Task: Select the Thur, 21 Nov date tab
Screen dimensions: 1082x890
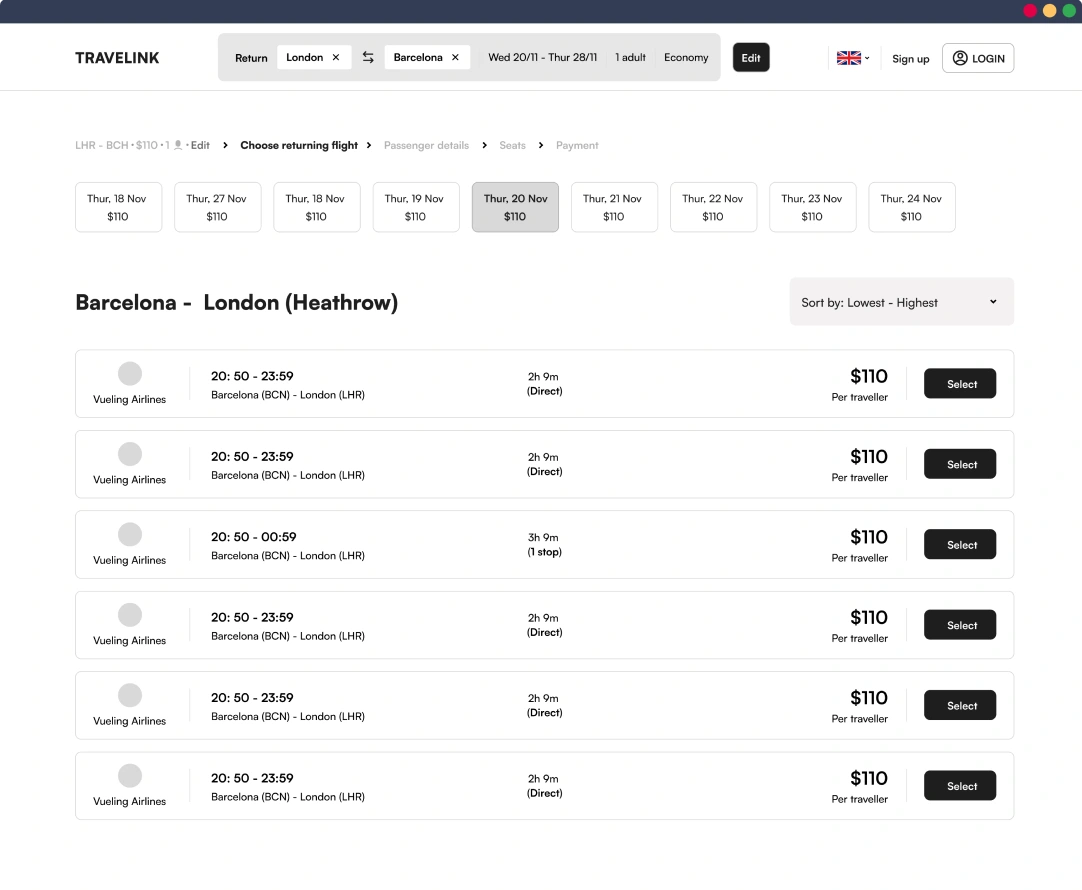Action: (614, 207)
